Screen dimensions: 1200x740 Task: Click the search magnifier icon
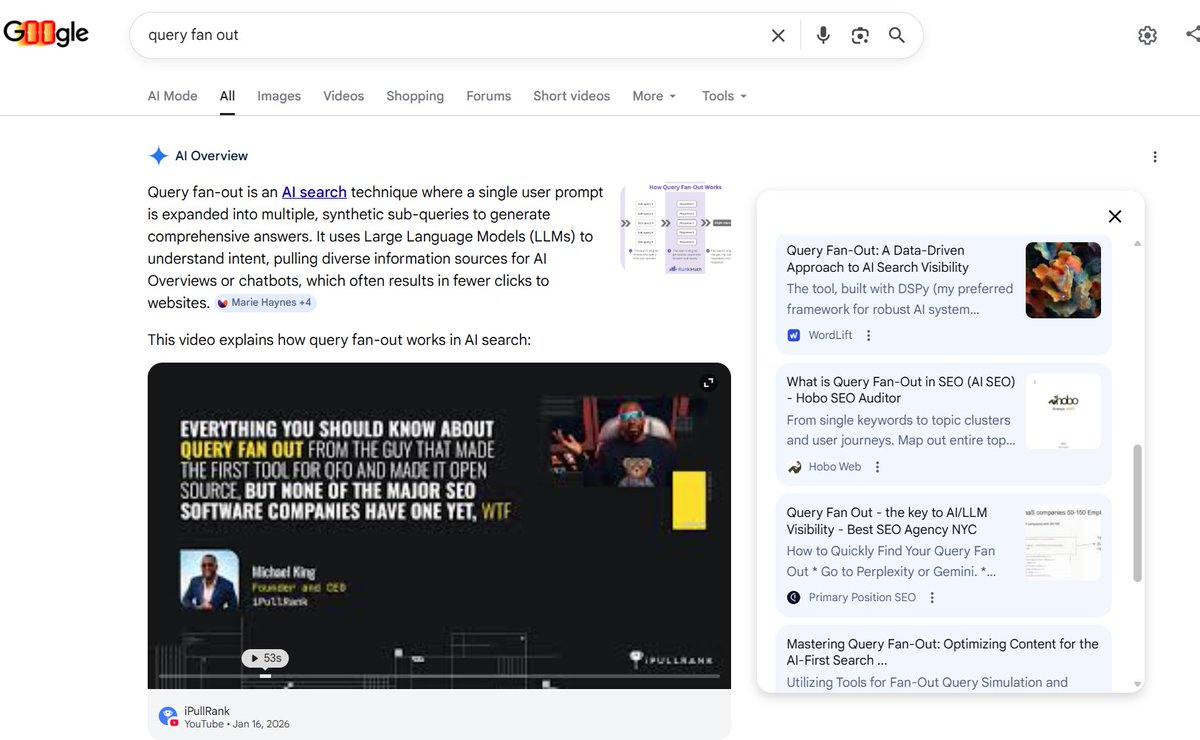[x=896, y=35]
